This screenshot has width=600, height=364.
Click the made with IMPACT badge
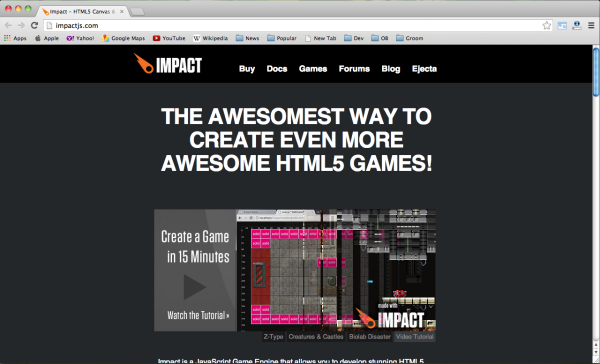(x=390, y=316)
